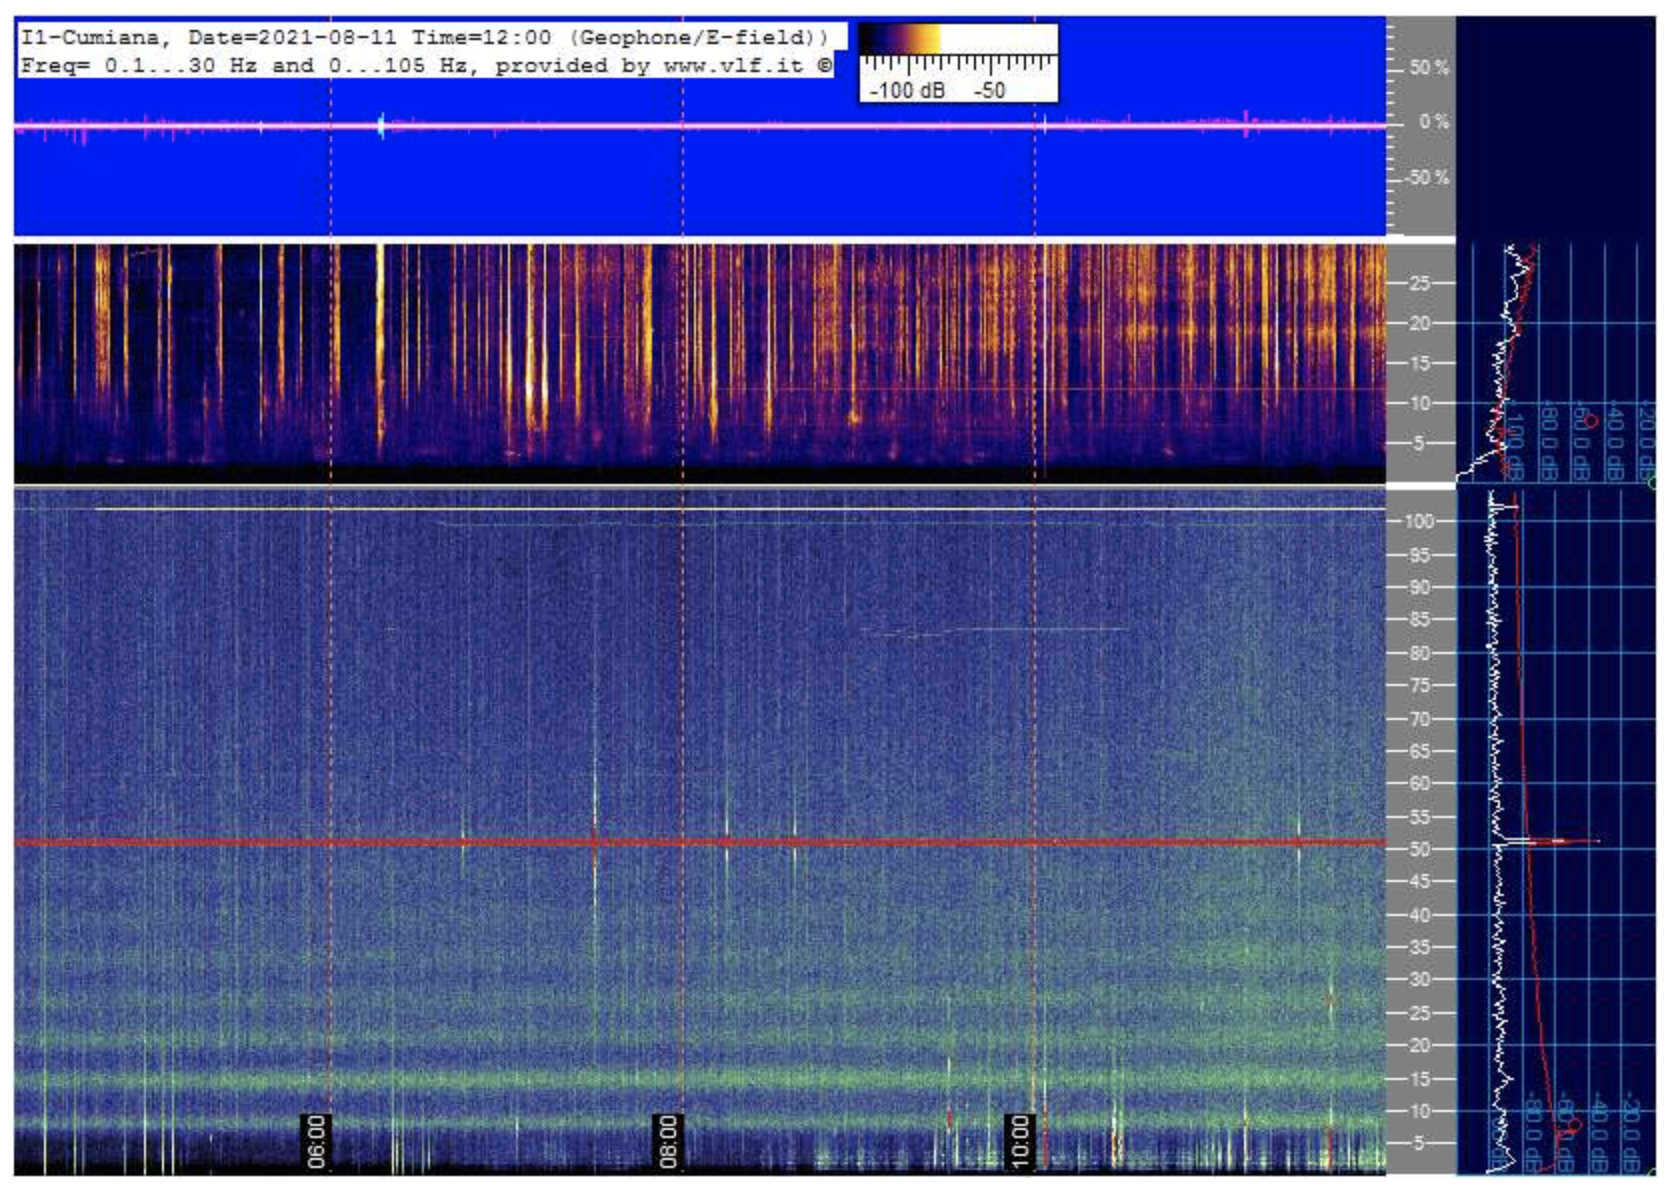Click the 95 Hz label on the lower spectrogram axis

click(x=1420, y=555)
